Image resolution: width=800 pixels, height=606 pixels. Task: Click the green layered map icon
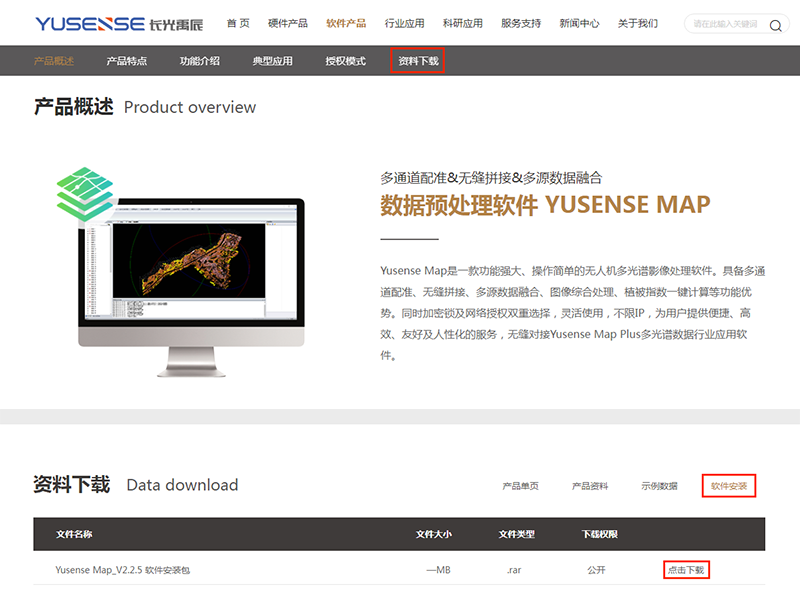[x=85, y=193]
